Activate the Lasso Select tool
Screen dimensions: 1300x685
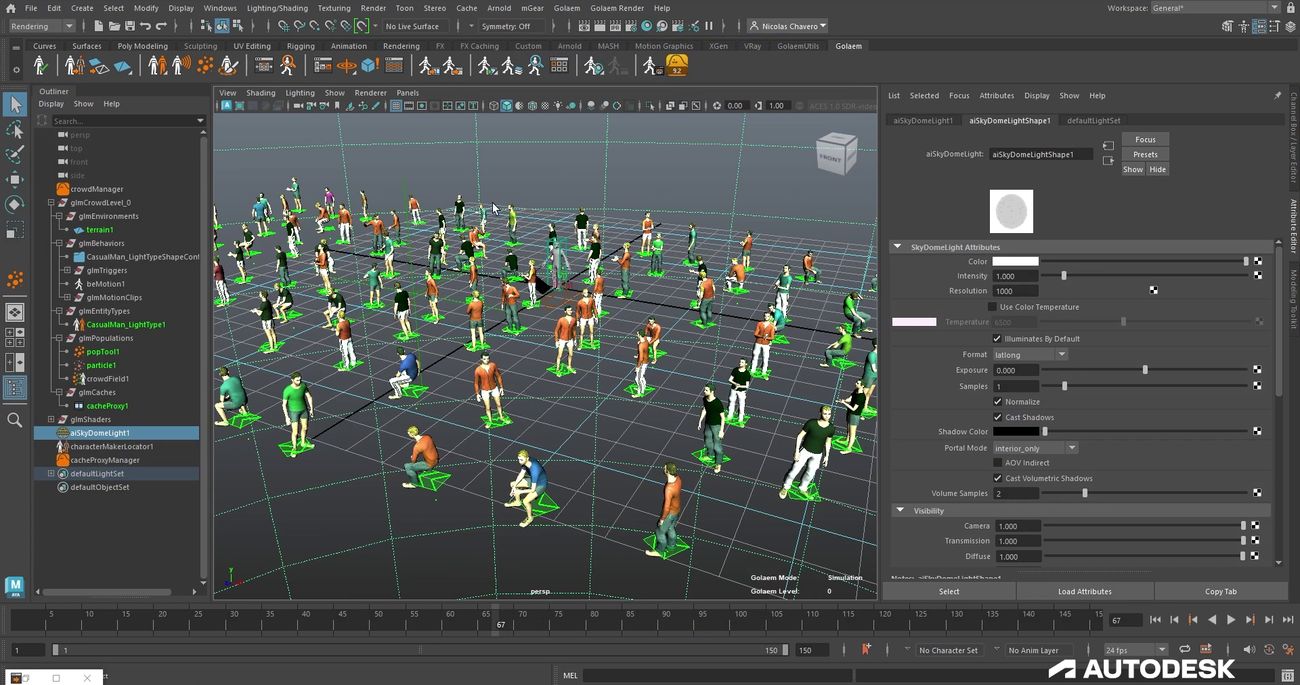(x=15, y=130)
